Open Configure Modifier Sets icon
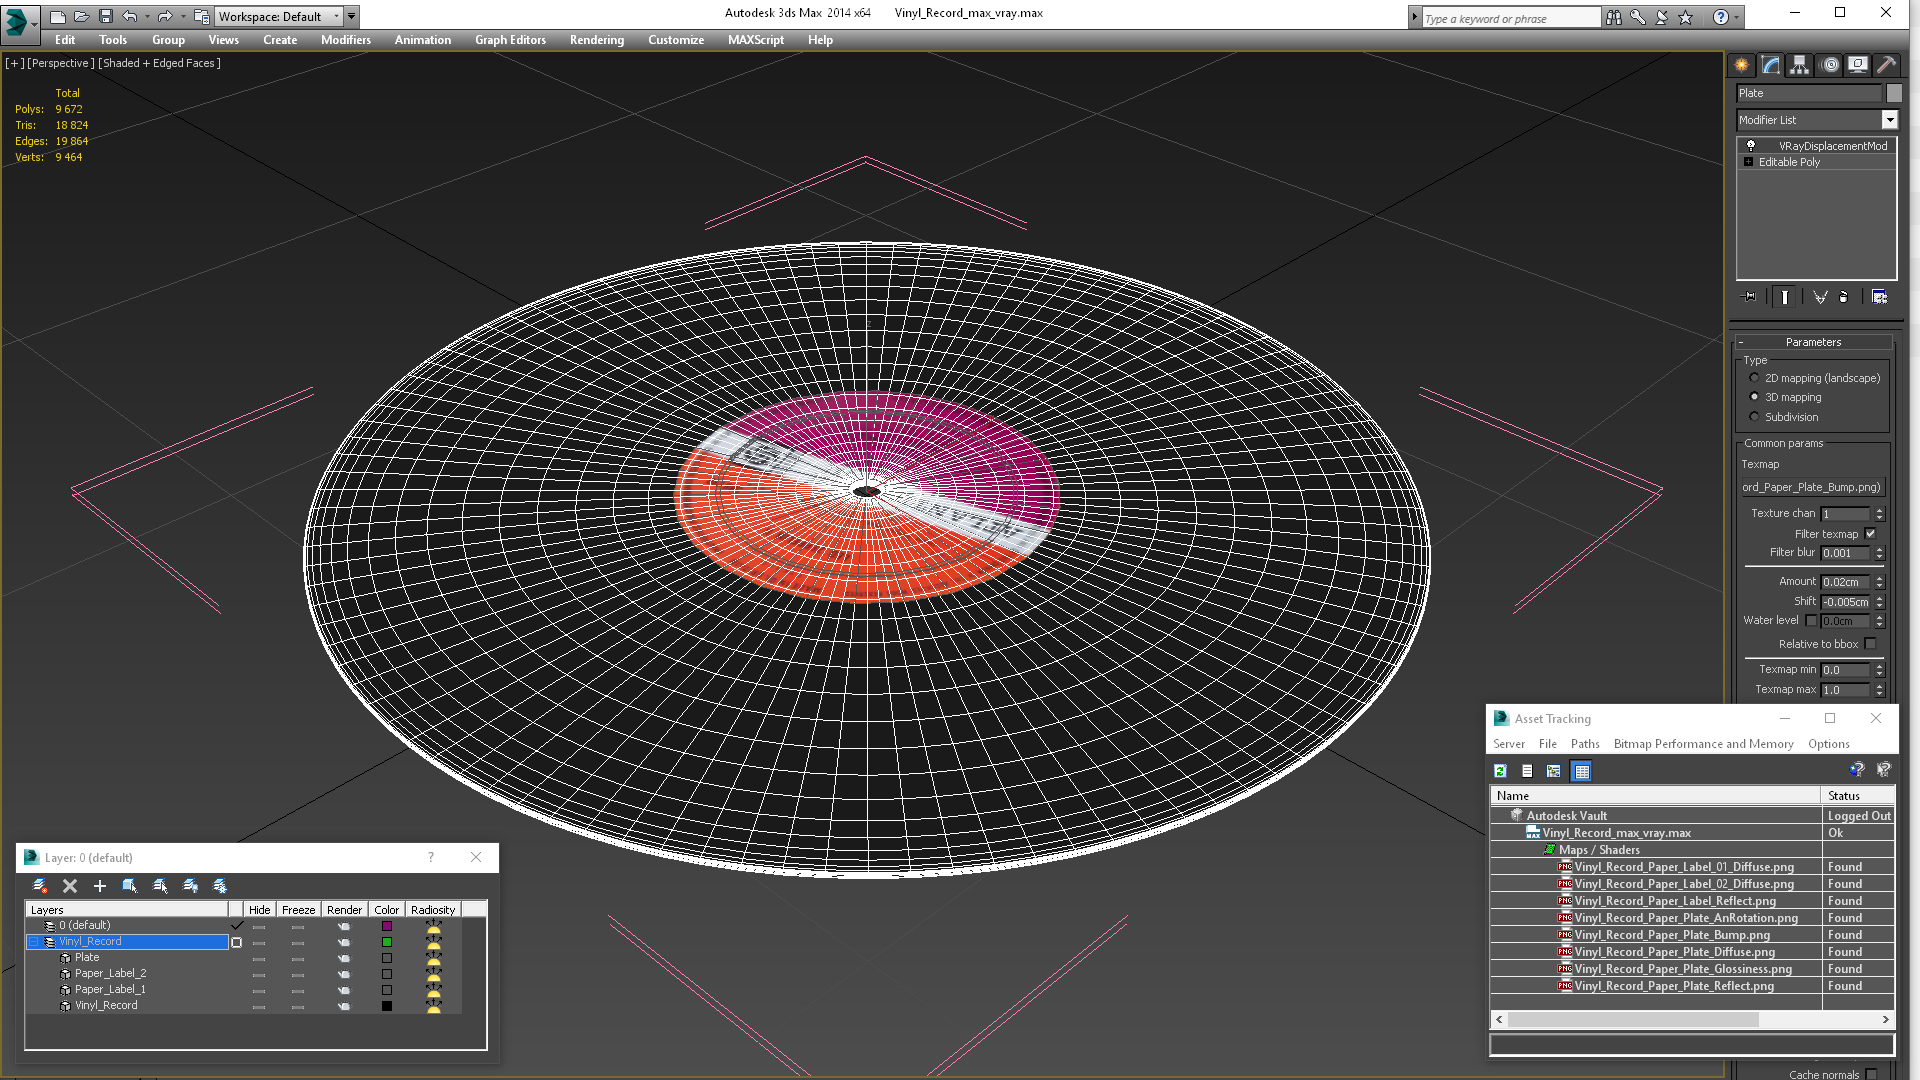 [x=1880, y=297]
